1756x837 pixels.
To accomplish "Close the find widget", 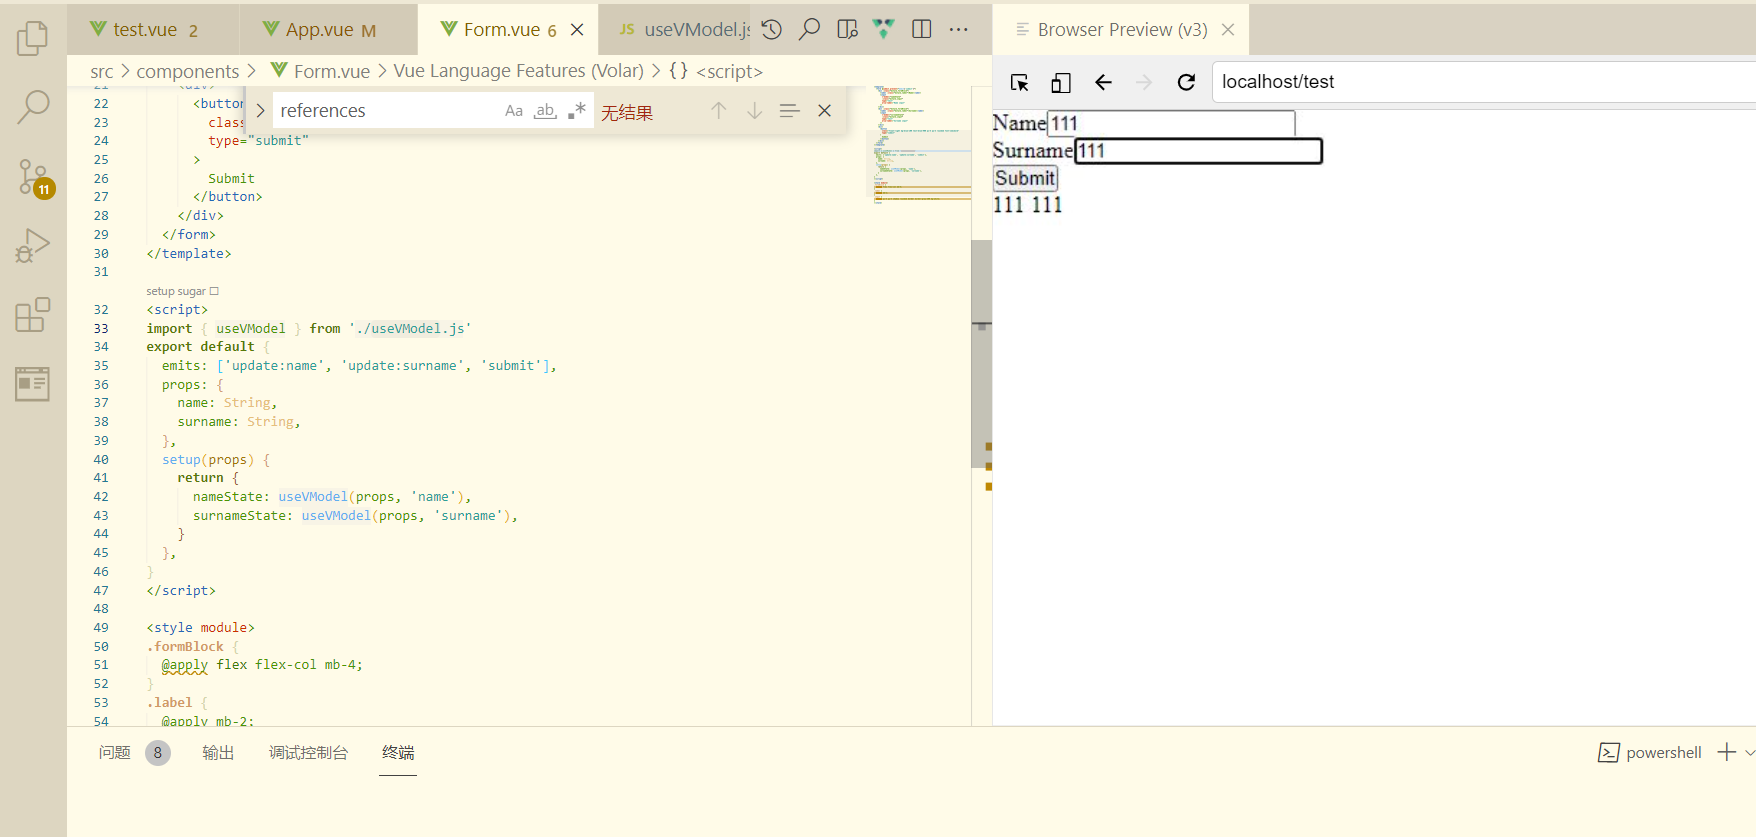I will [825, 111].
